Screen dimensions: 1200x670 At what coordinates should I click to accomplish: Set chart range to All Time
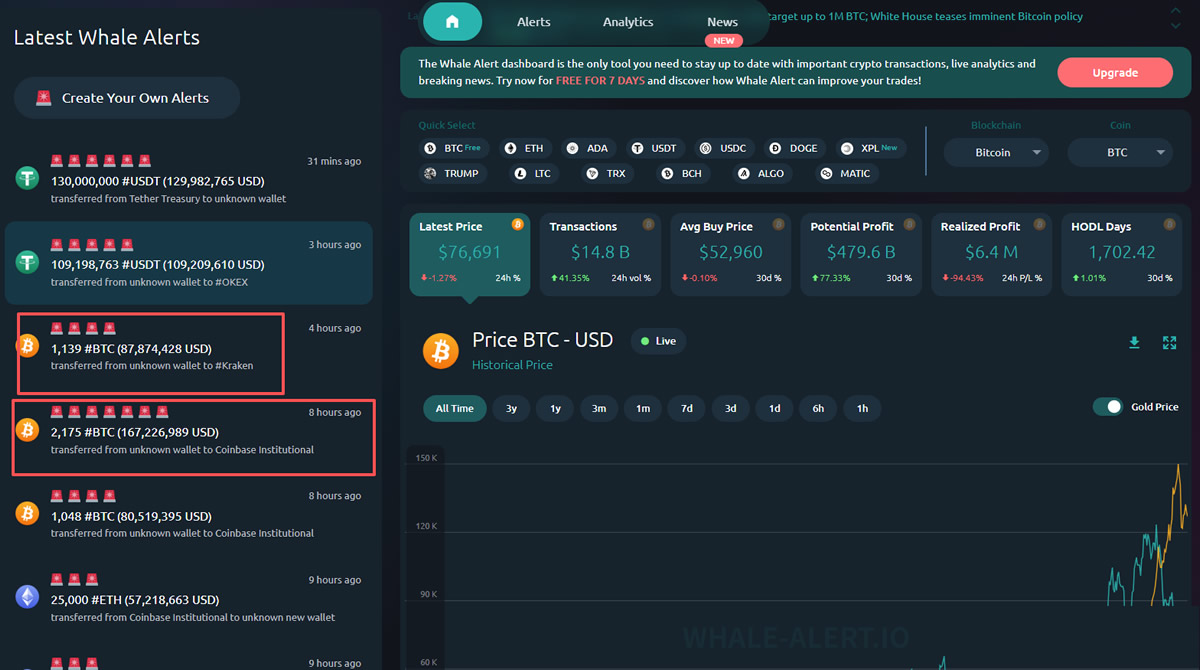click(455, 408)
